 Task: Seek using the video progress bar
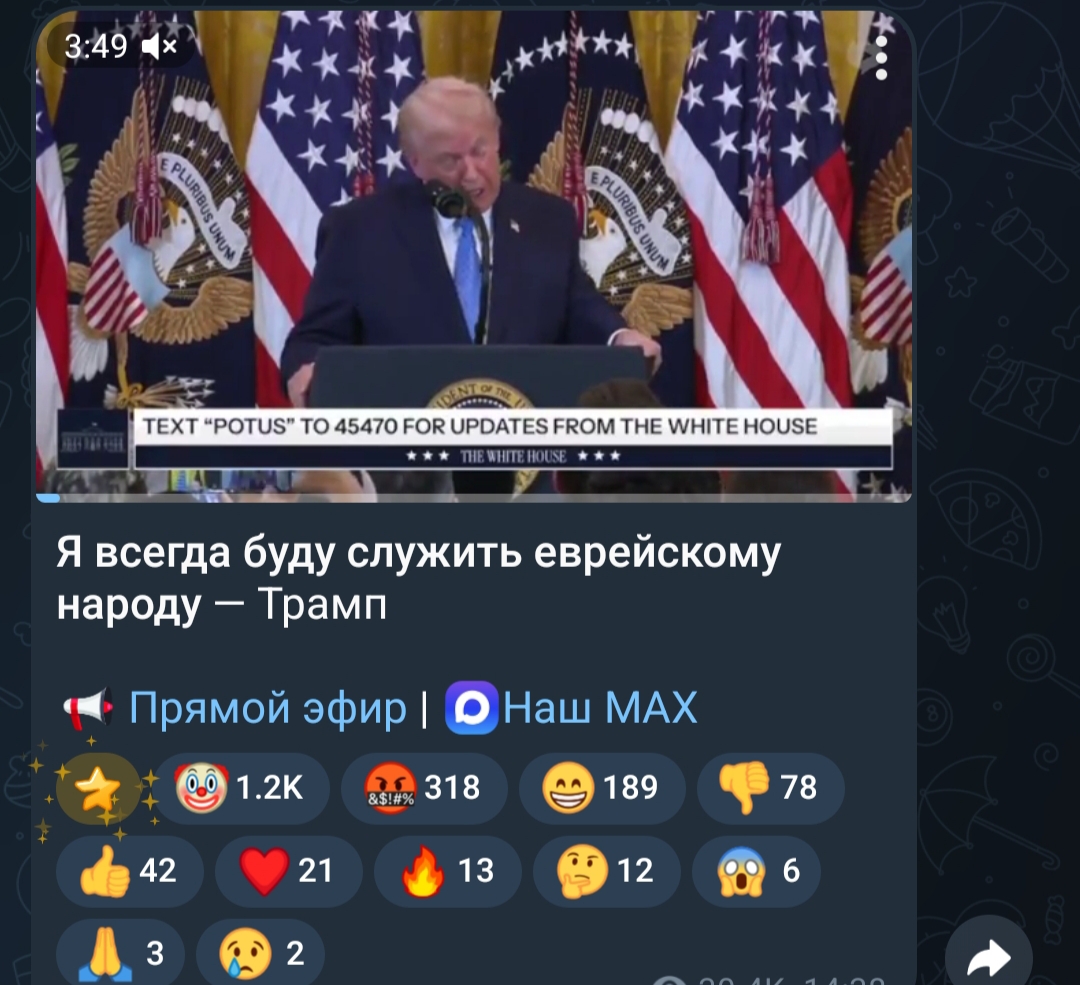coord(474,498)
